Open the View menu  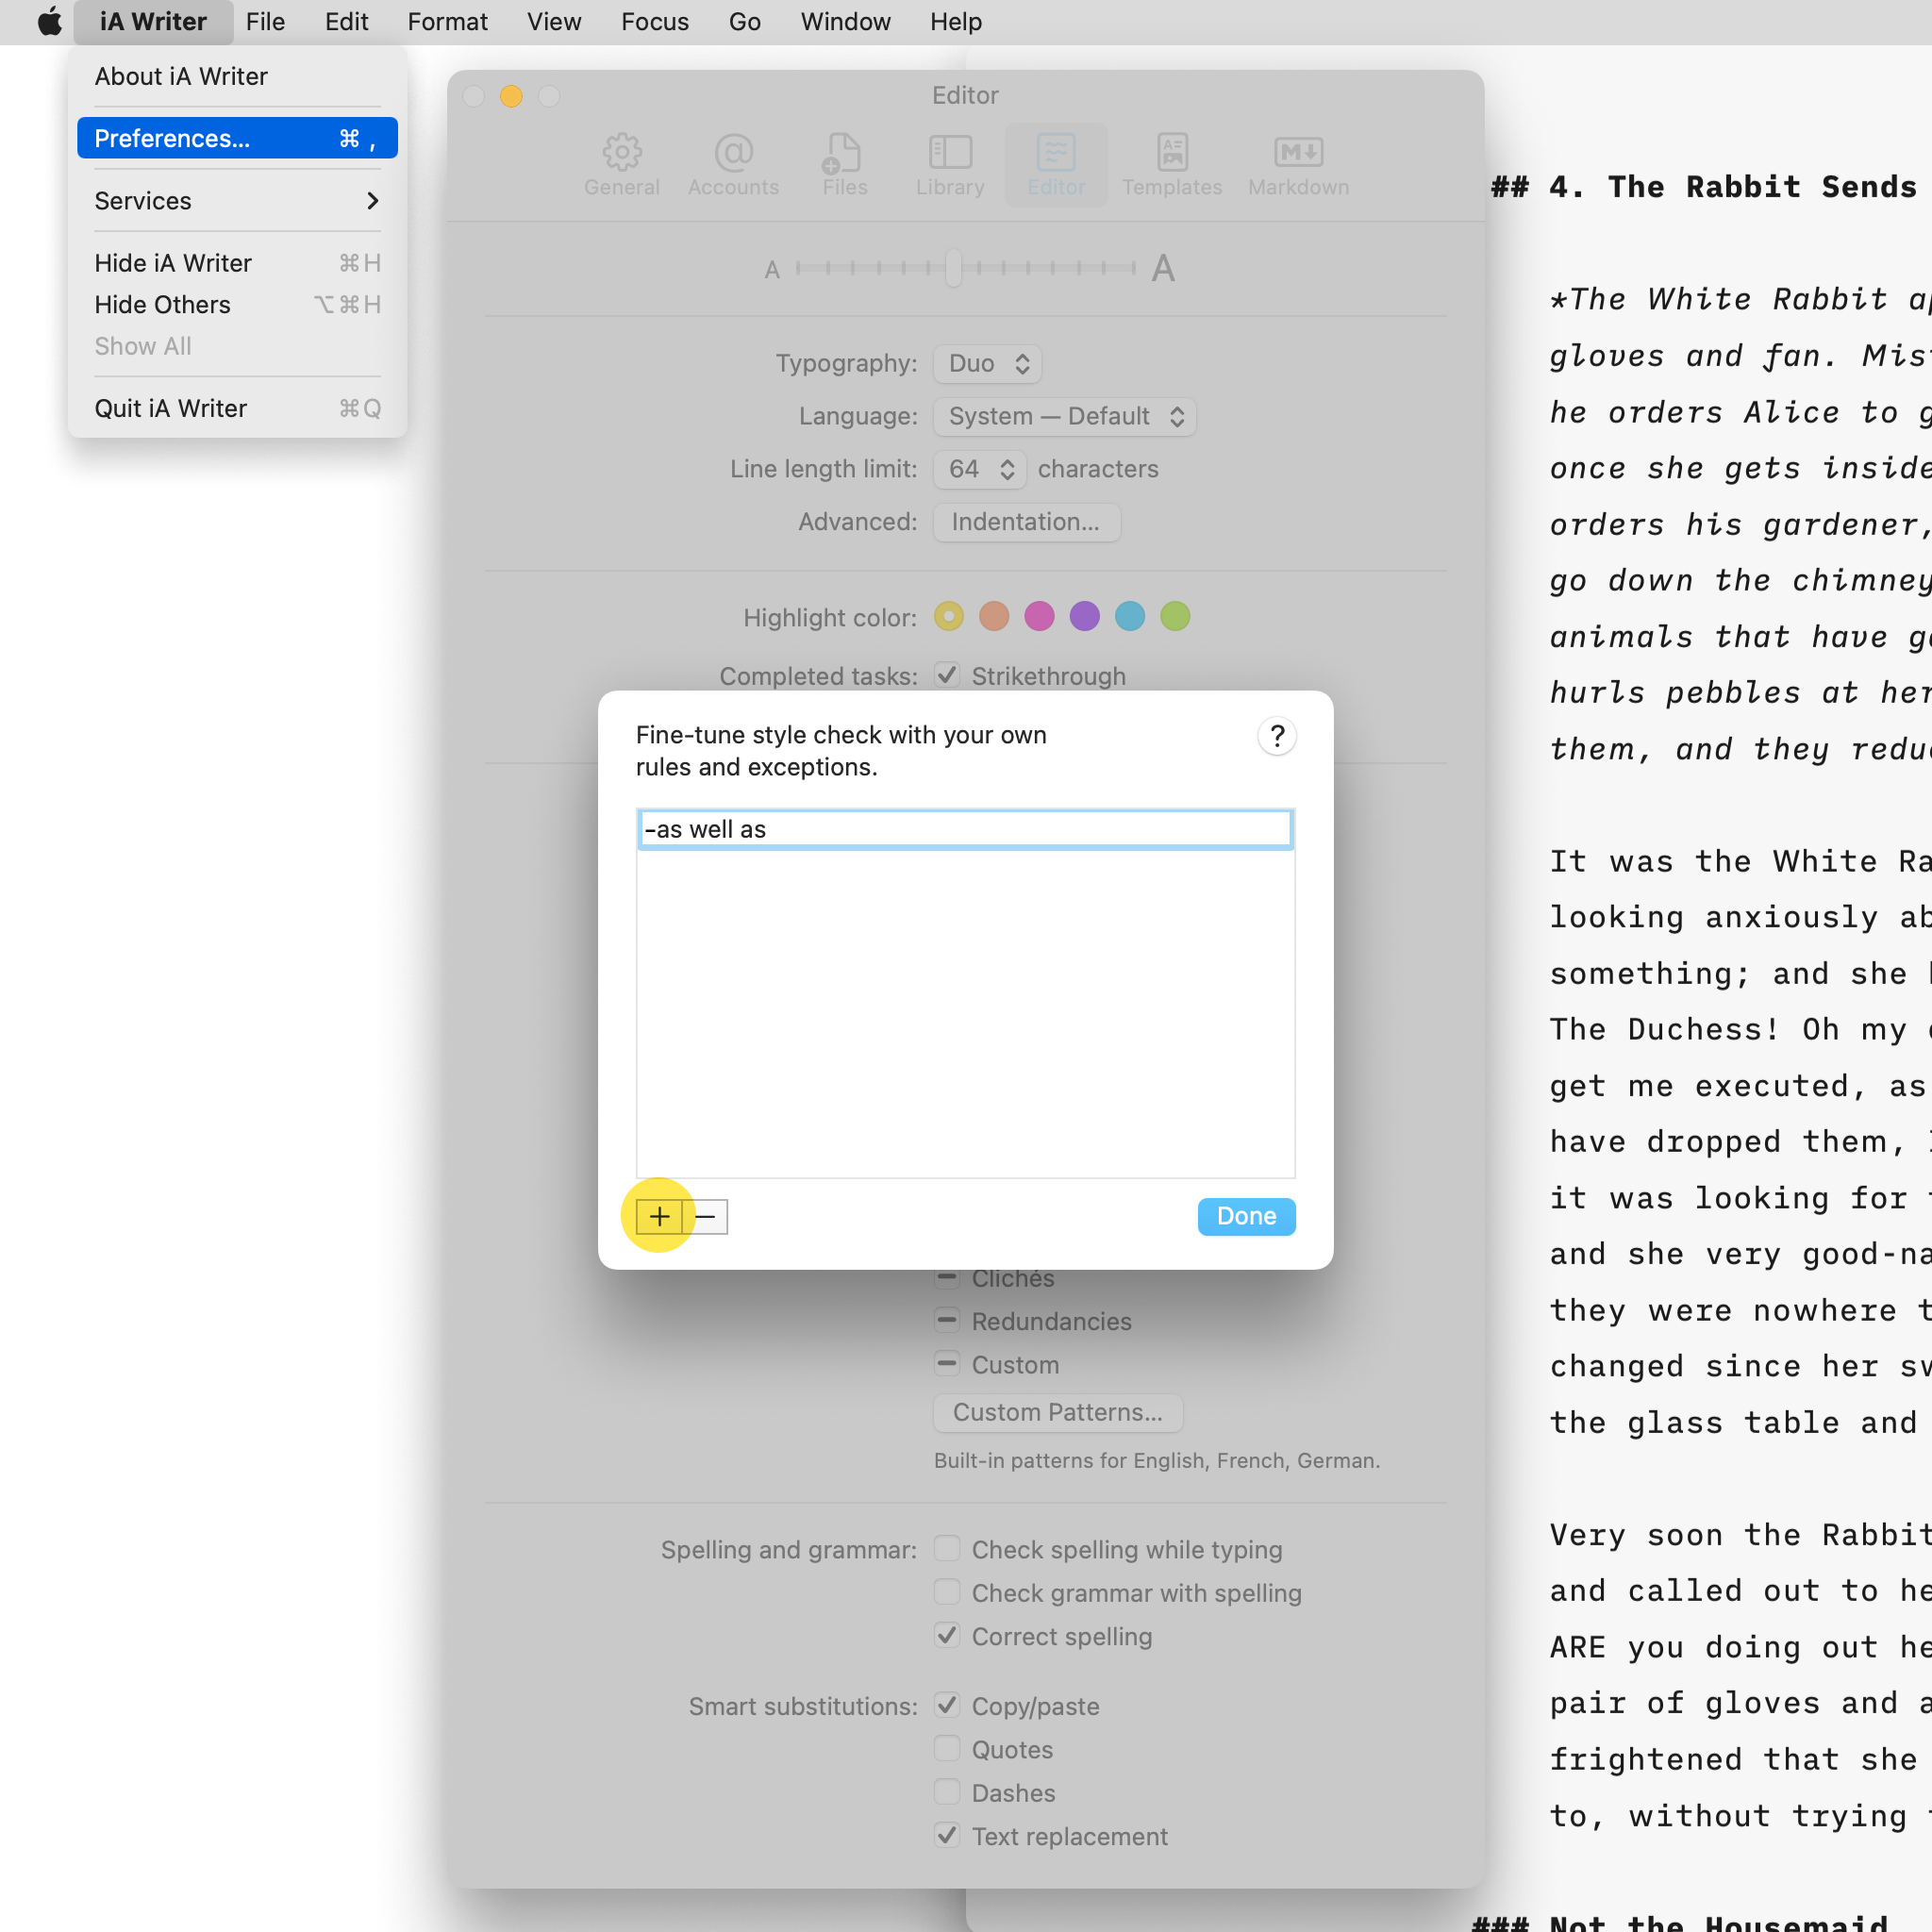[554, 22]
